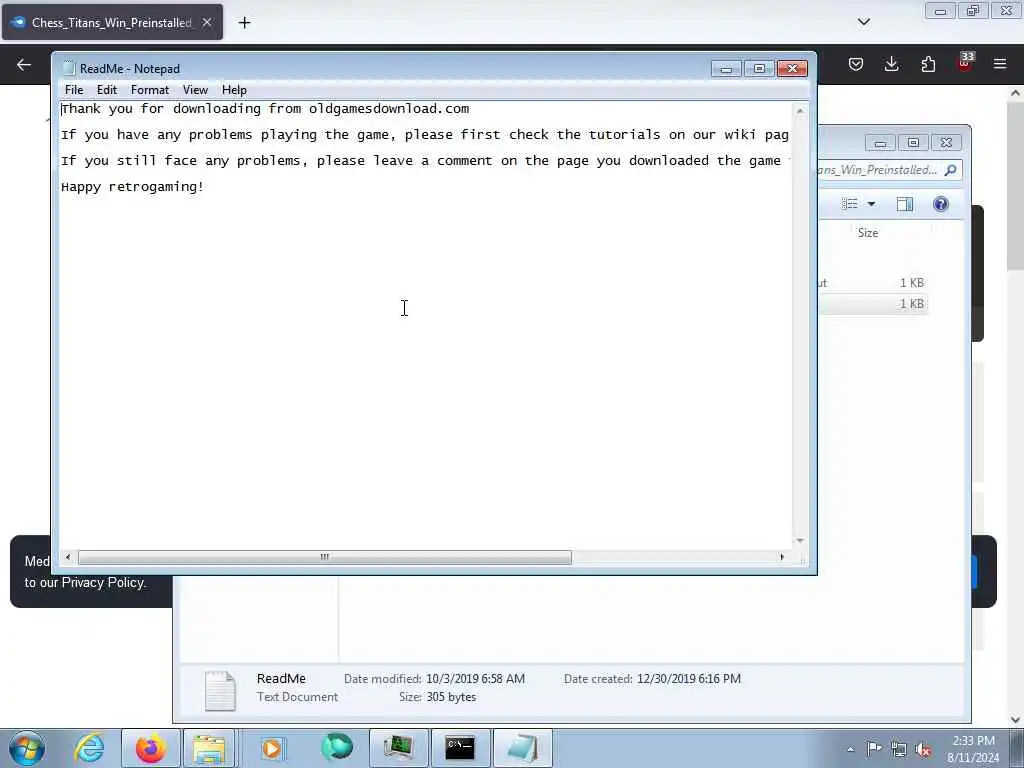Click Notepad horizontal scrollbar left arrow

tap(68, 557)
